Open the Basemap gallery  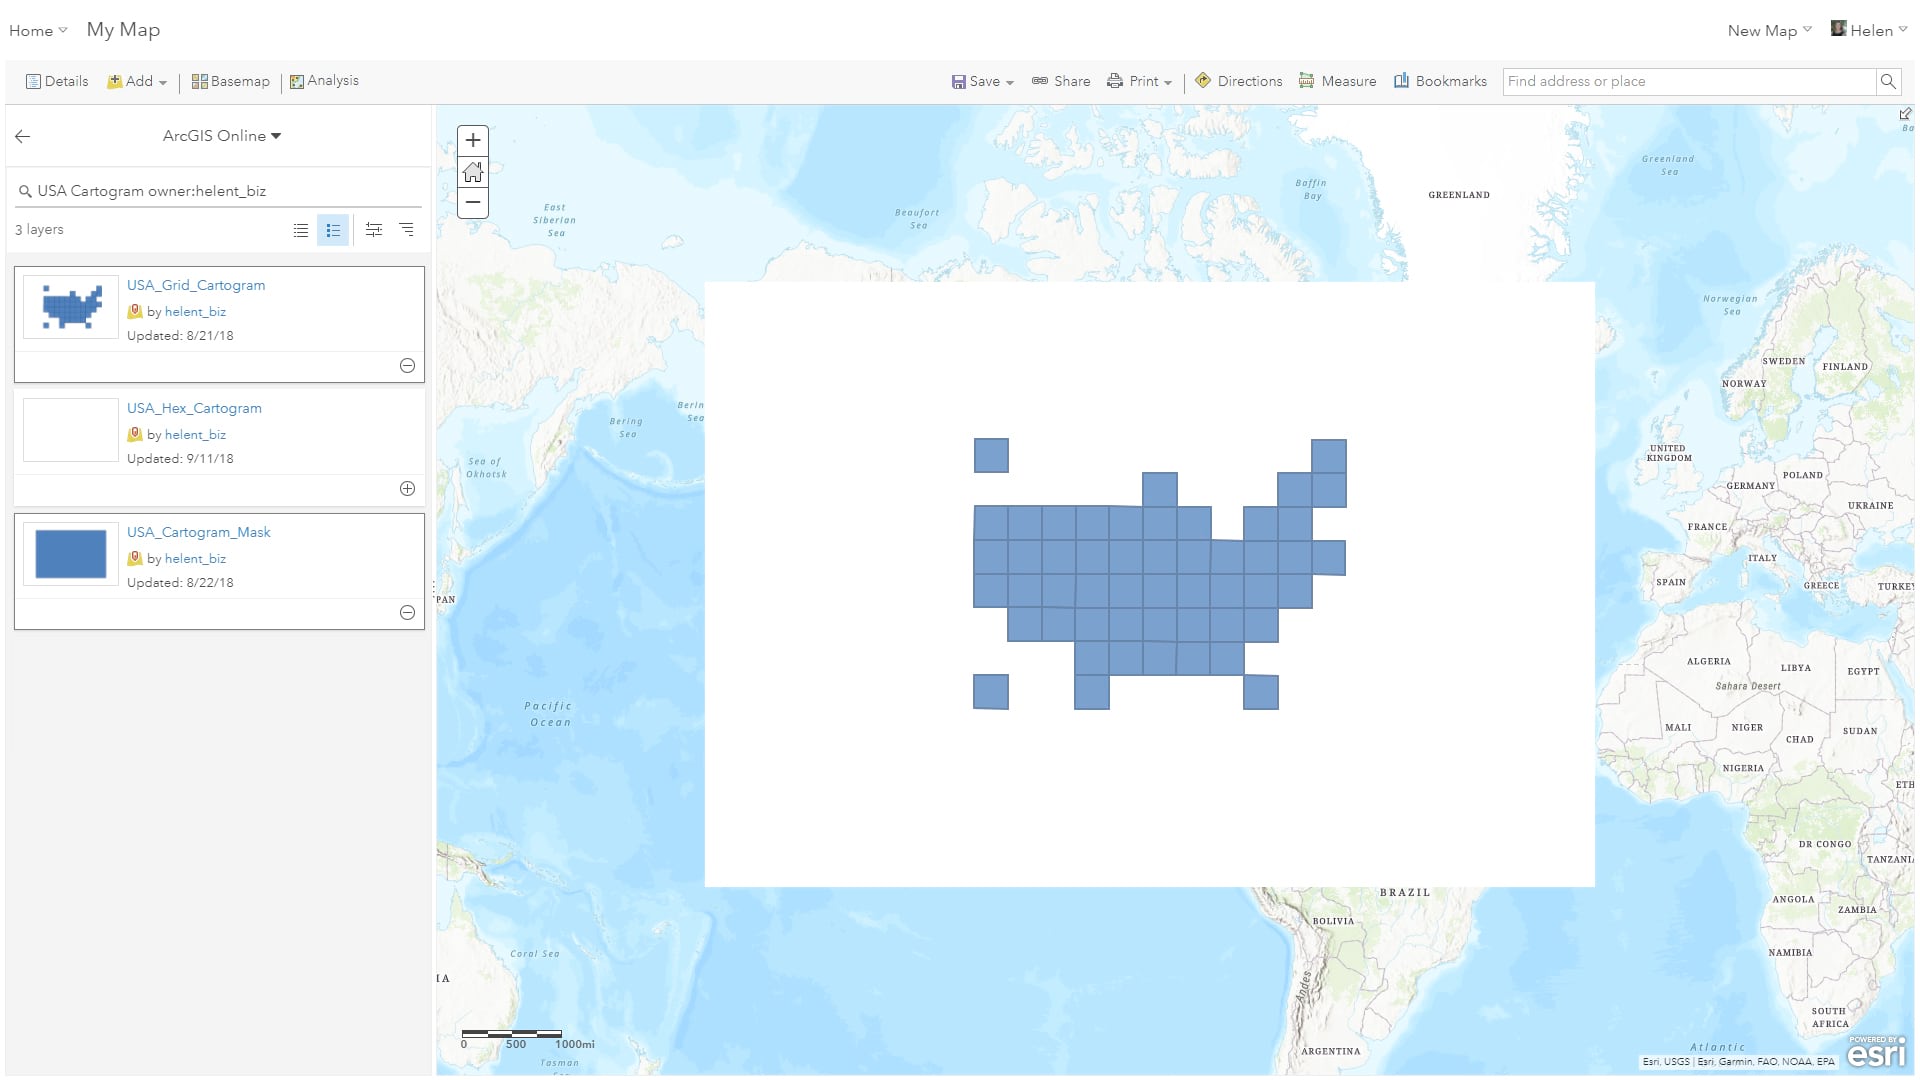point(230,81)
